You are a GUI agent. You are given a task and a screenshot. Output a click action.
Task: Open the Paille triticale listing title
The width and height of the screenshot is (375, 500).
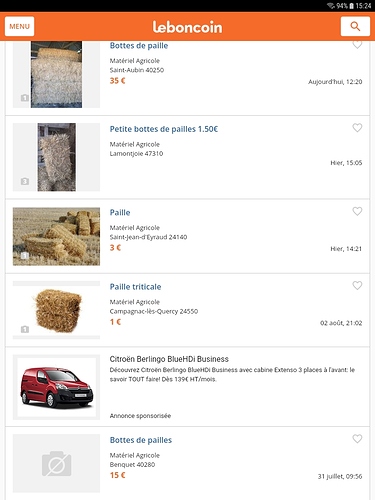click(135, 287)
